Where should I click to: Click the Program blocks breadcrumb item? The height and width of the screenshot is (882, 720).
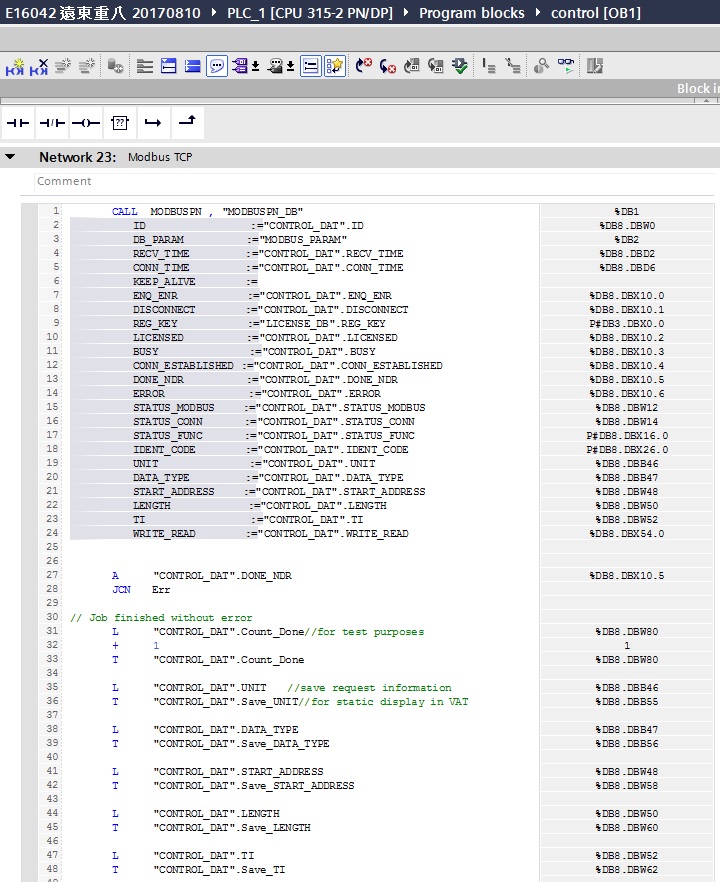[471, 13]
